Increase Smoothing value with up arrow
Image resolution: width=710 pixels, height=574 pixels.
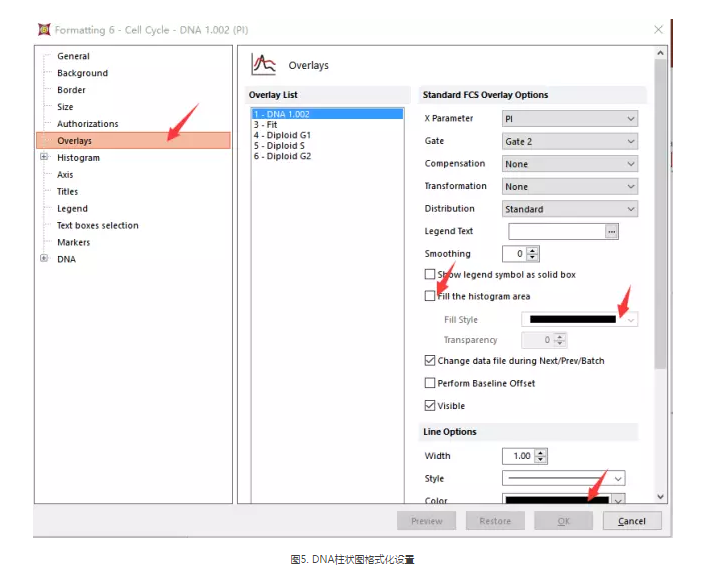532,250
